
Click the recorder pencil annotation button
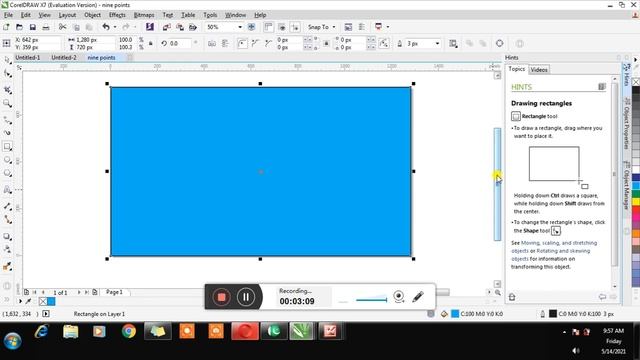[x=418, y=297]
